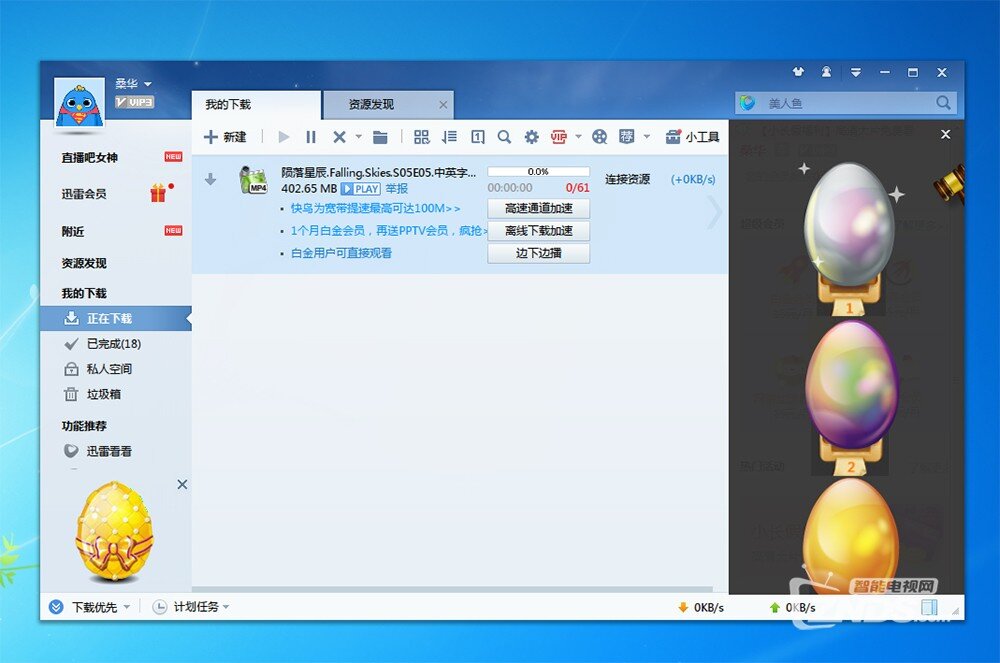1000x663 pixels.
Task: Close the golden egg ad in sidebar
Action: 182,484
